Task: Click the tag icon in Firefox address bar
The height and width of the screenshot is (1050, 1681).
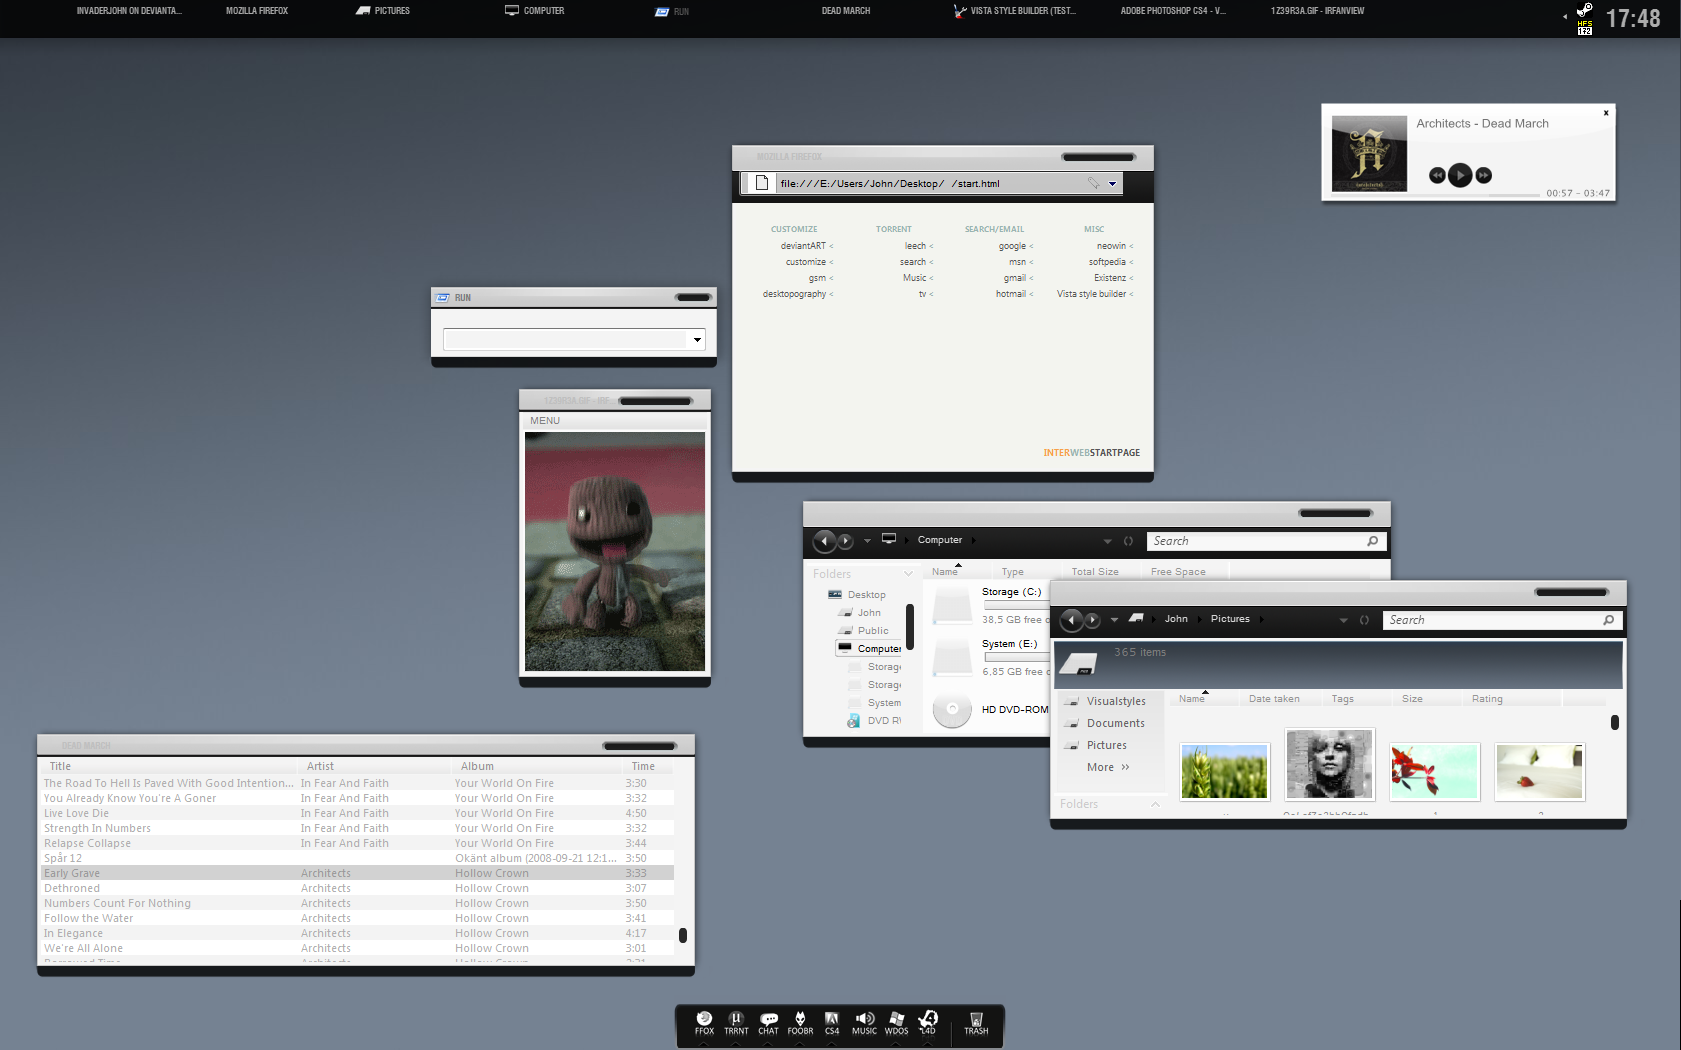Action: pyautogui.click(x=1093, y=183)
